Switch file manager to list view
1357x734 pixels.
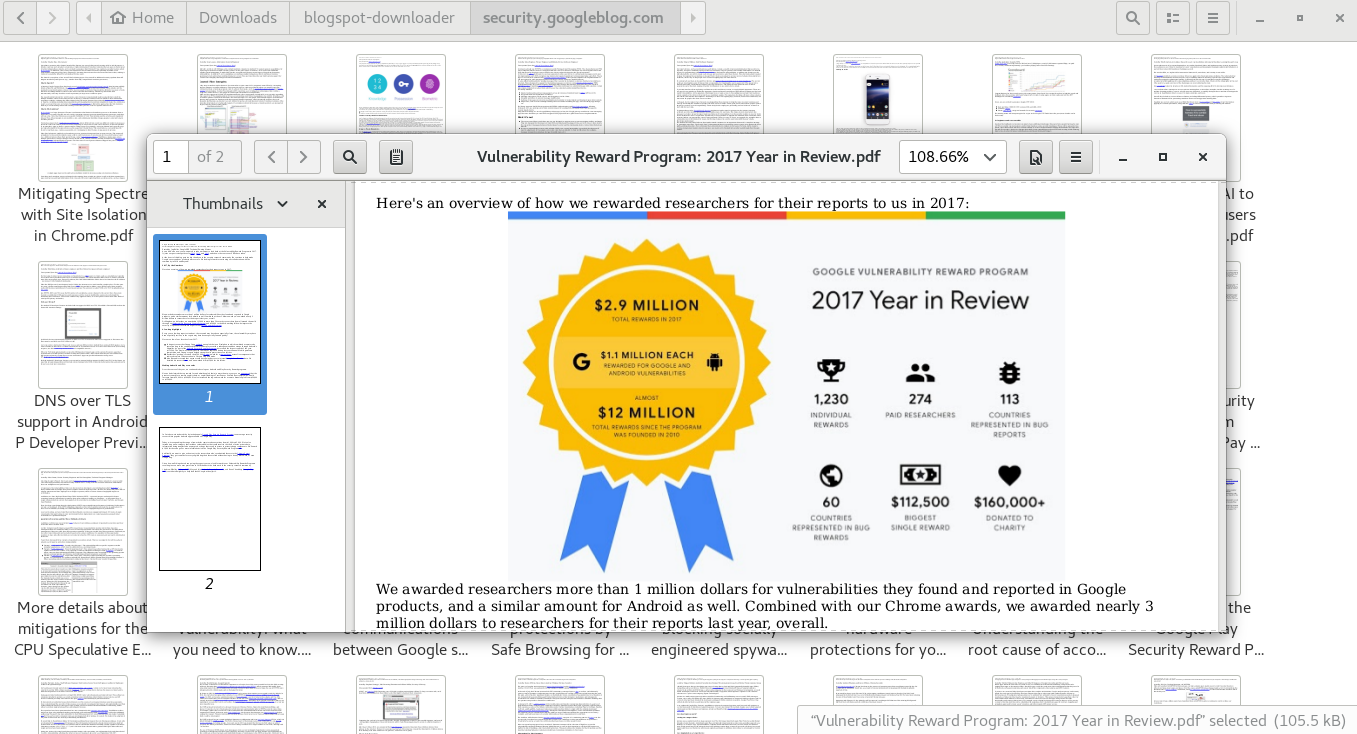(x=1172, y=18)
